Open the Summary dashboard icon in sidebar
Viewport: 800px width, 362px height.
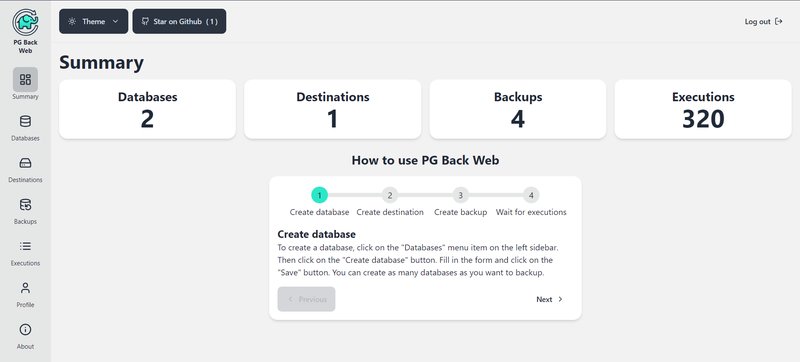[x=25, y=80]
